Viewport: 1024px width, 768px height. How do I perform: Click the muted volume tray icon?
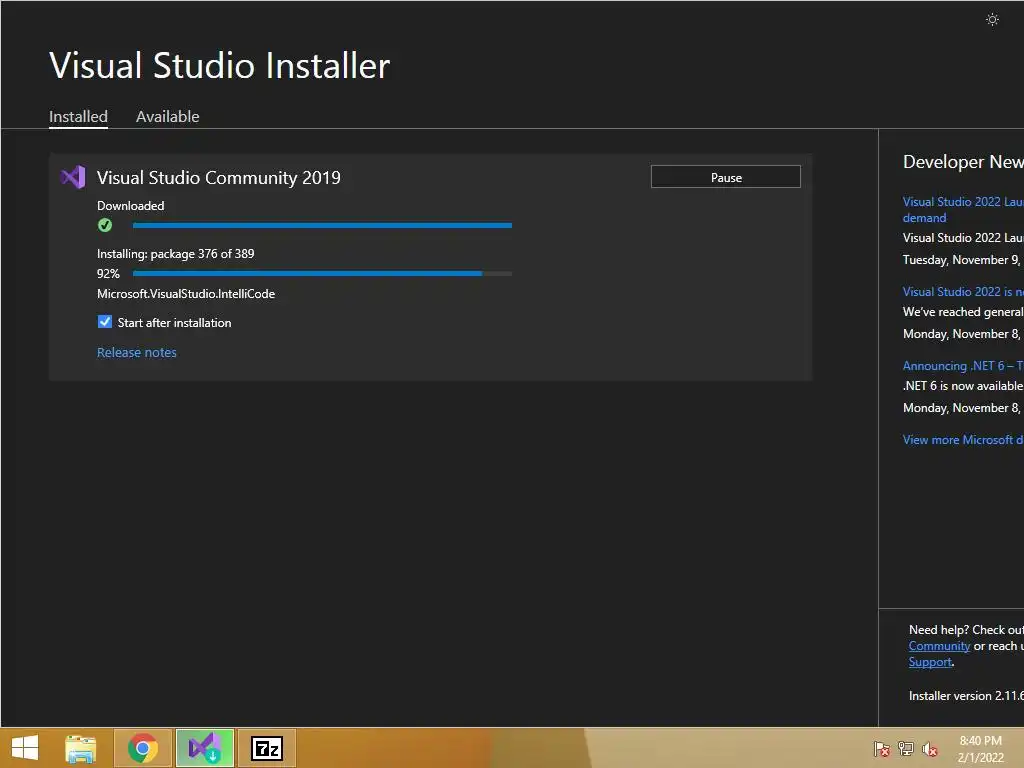point(930,748)
